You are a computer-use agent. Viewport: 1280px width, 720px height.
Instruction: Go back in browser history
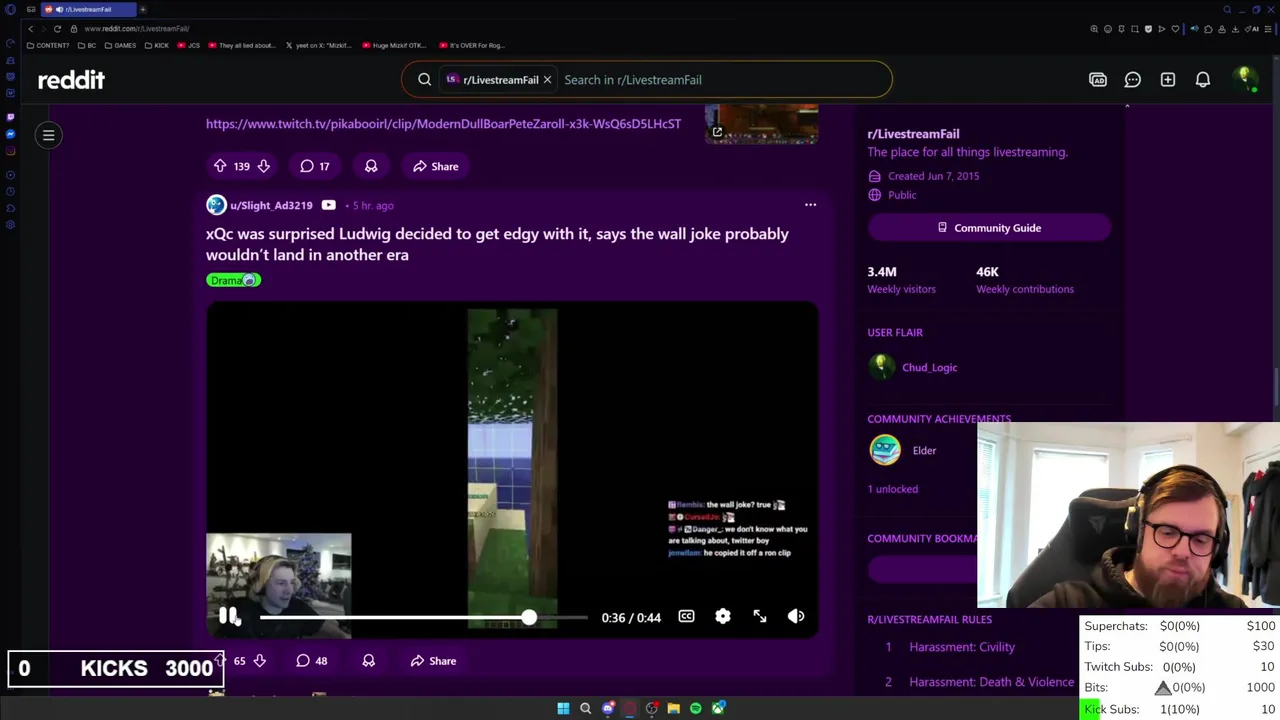tap(30, 28)
